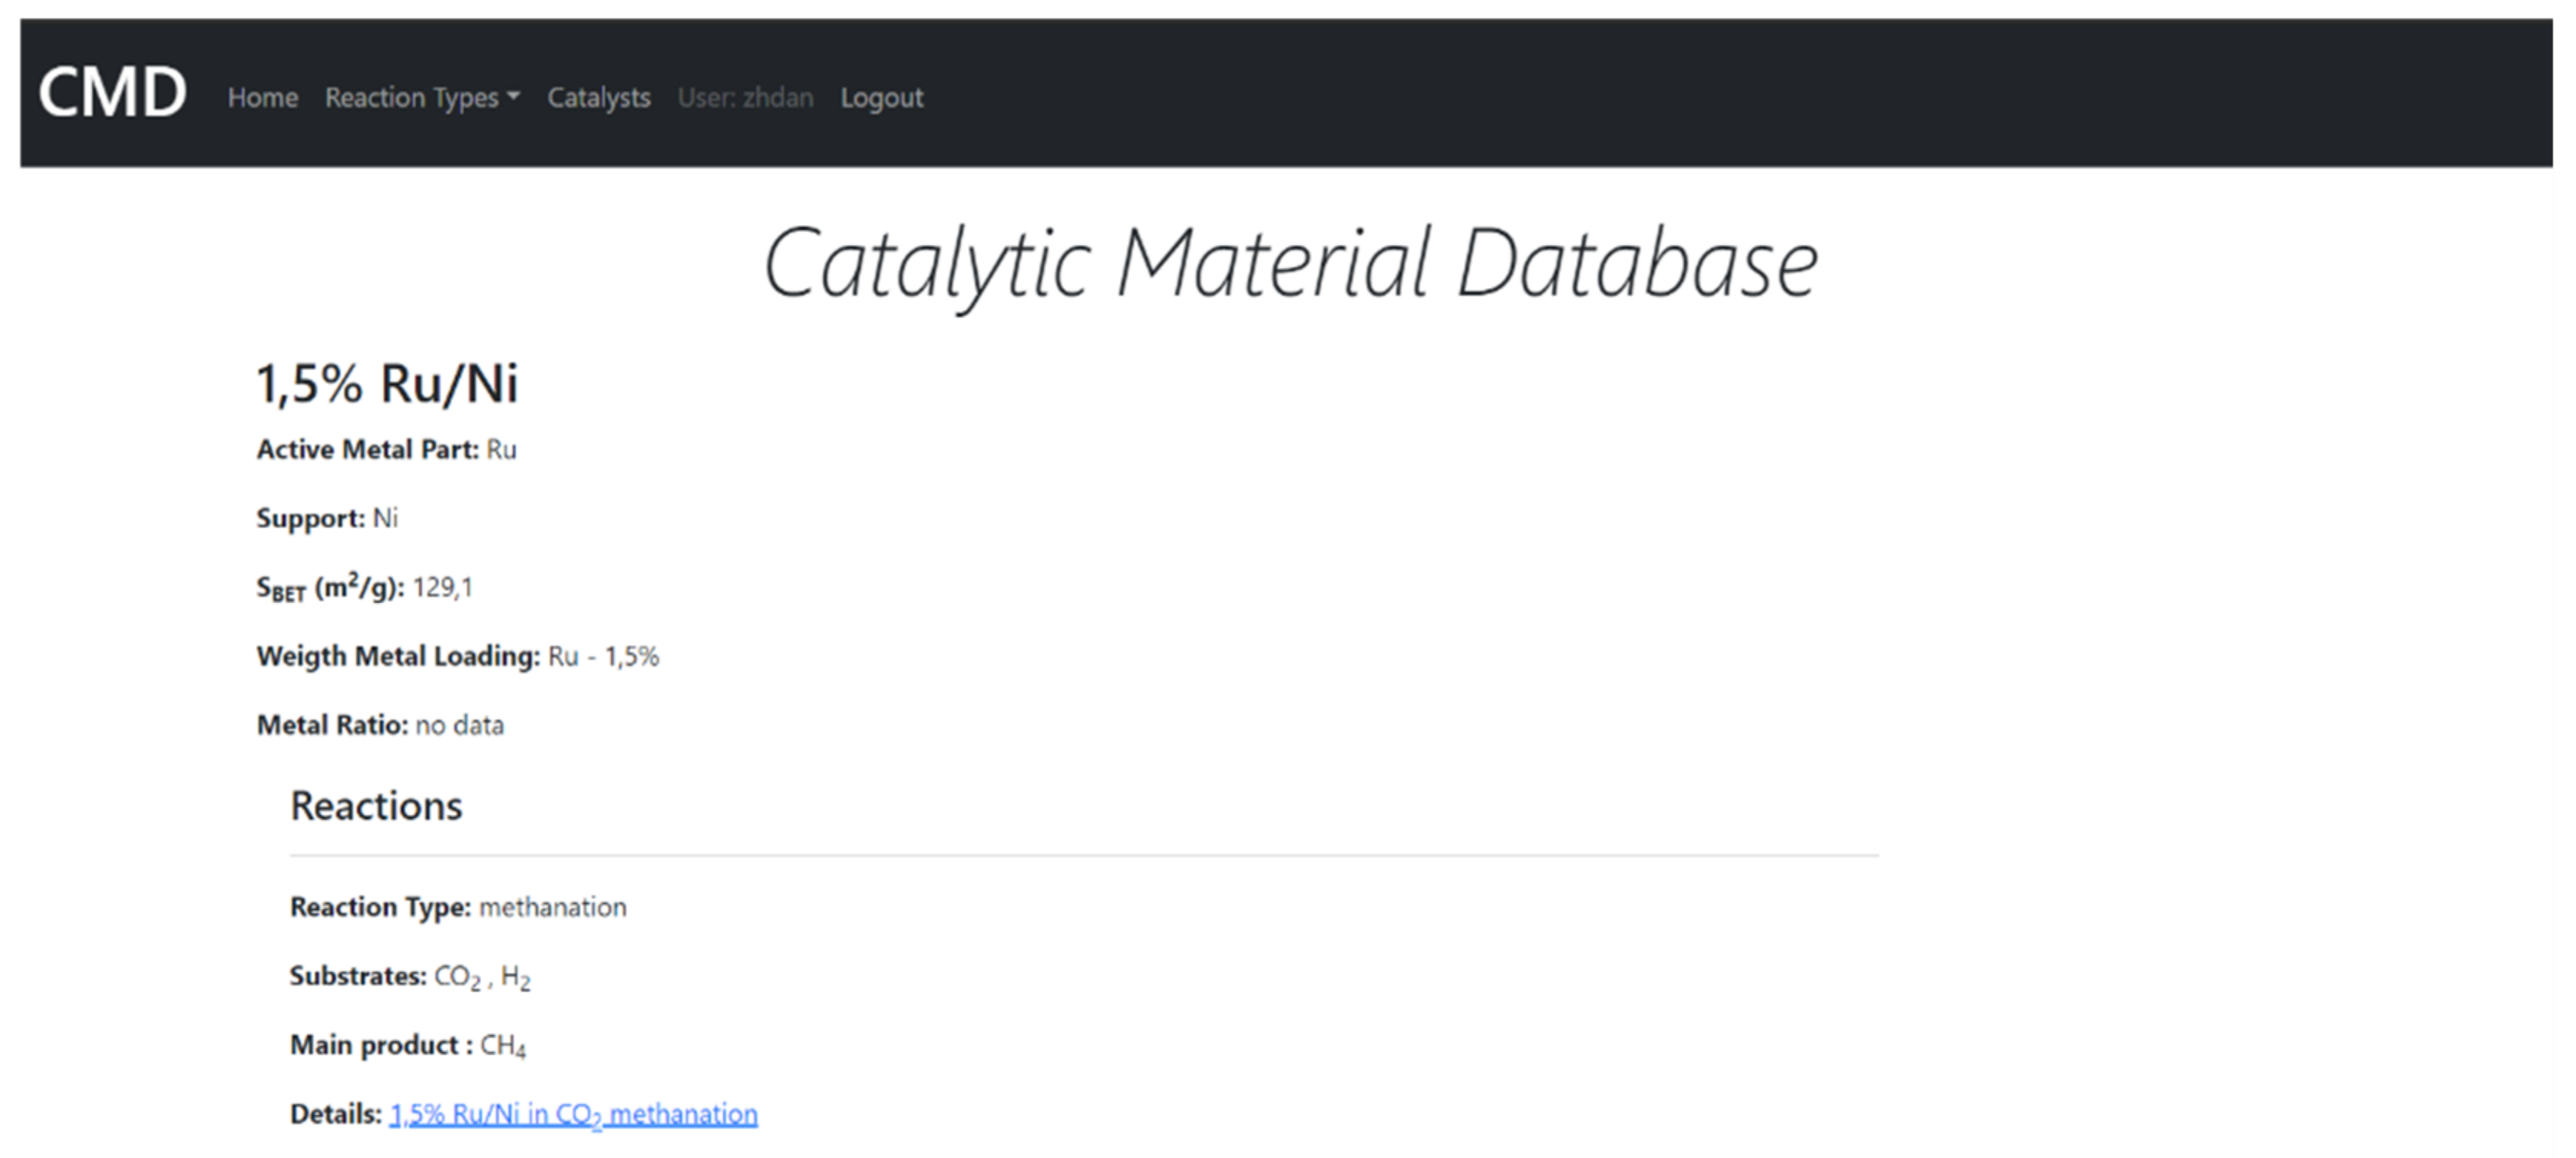The height and width of the screenshot is (1158, 2576).
Task: Click the 1,5% Ru/Ni catalyst title
Action: [387, 384]
